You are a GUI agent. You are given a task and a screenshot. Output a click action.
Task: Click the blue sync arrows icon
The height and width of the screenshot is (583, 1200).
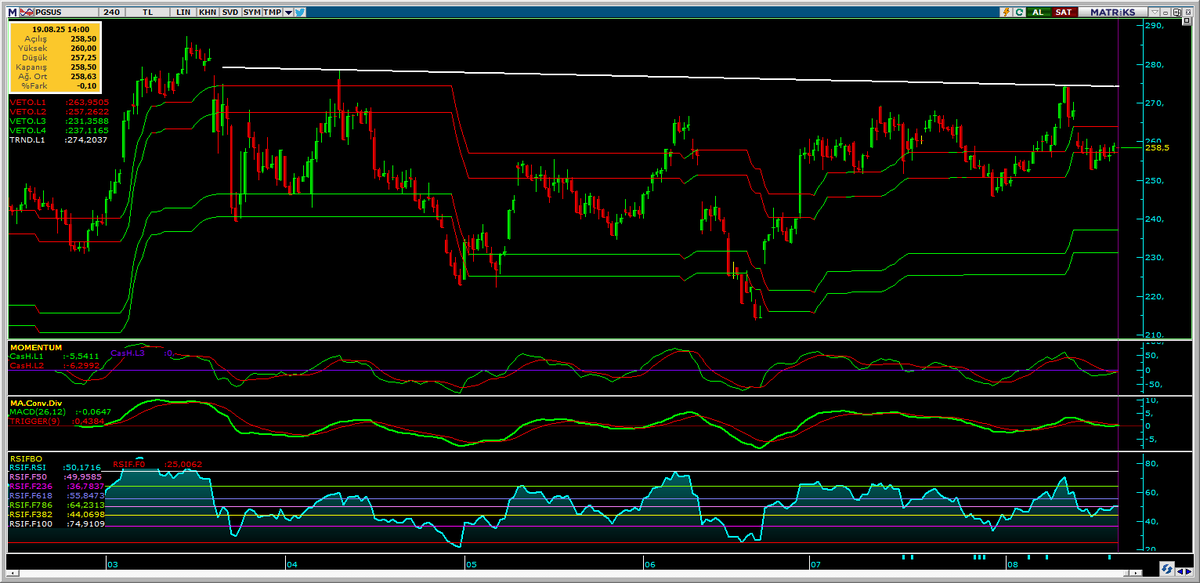1165,569
